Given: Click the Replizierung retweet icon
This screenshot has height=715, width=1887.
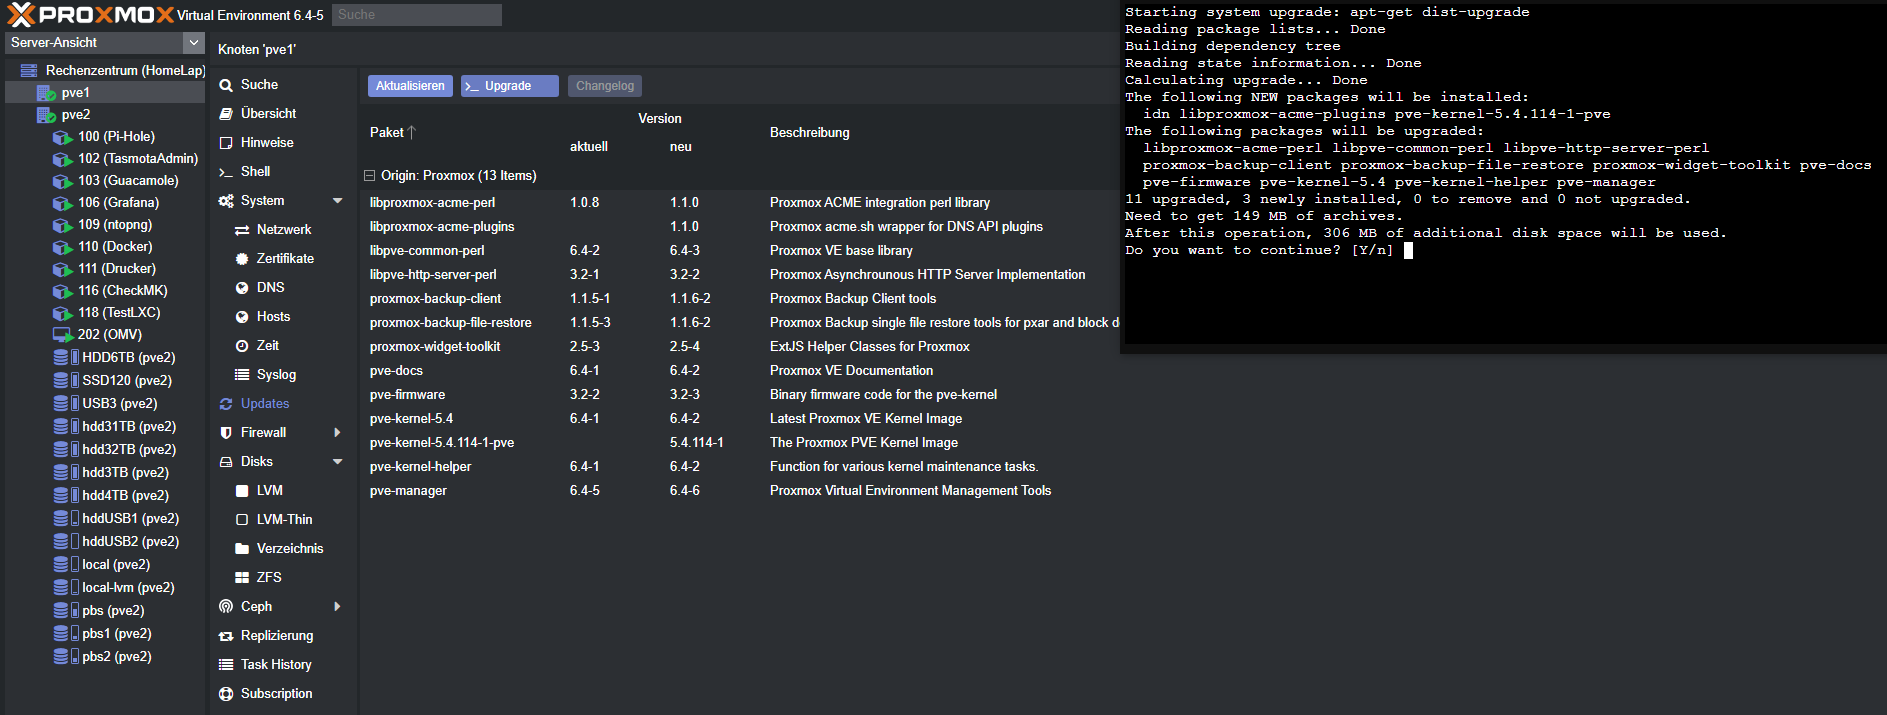Looking at the screenshot, I should pyautogui.click(x=226, y=636).
